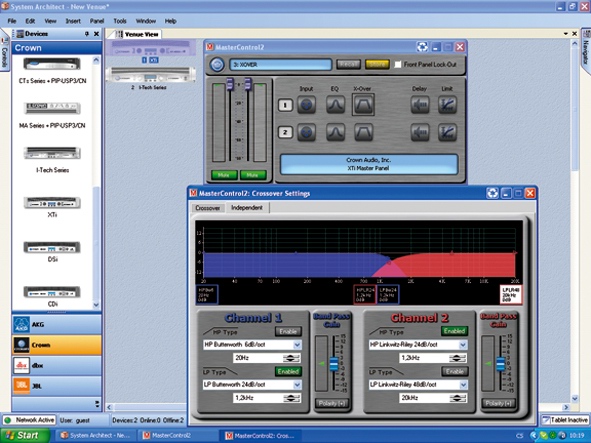
Task: Open Channel 1 HP Butterworth 6dB/oct dropdown
Action: (x=297, y=345)
